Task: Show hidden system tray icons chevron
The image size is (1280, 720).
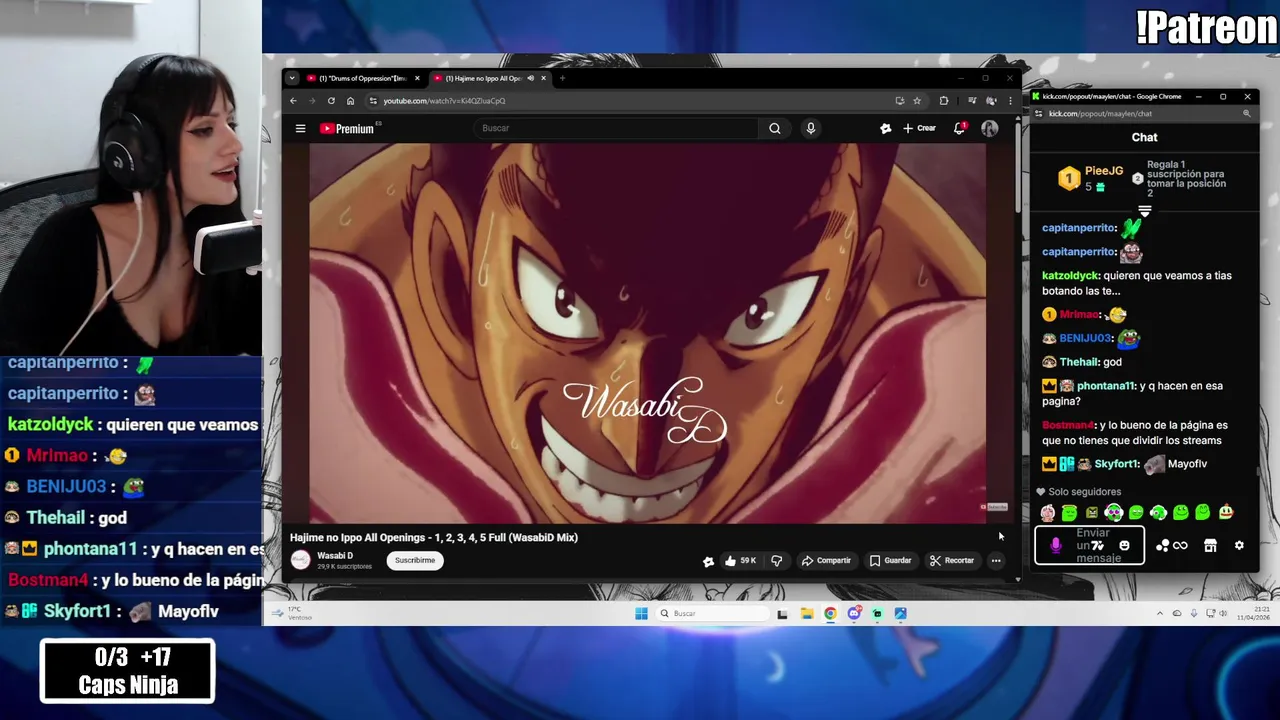Action: point(1160,613)
